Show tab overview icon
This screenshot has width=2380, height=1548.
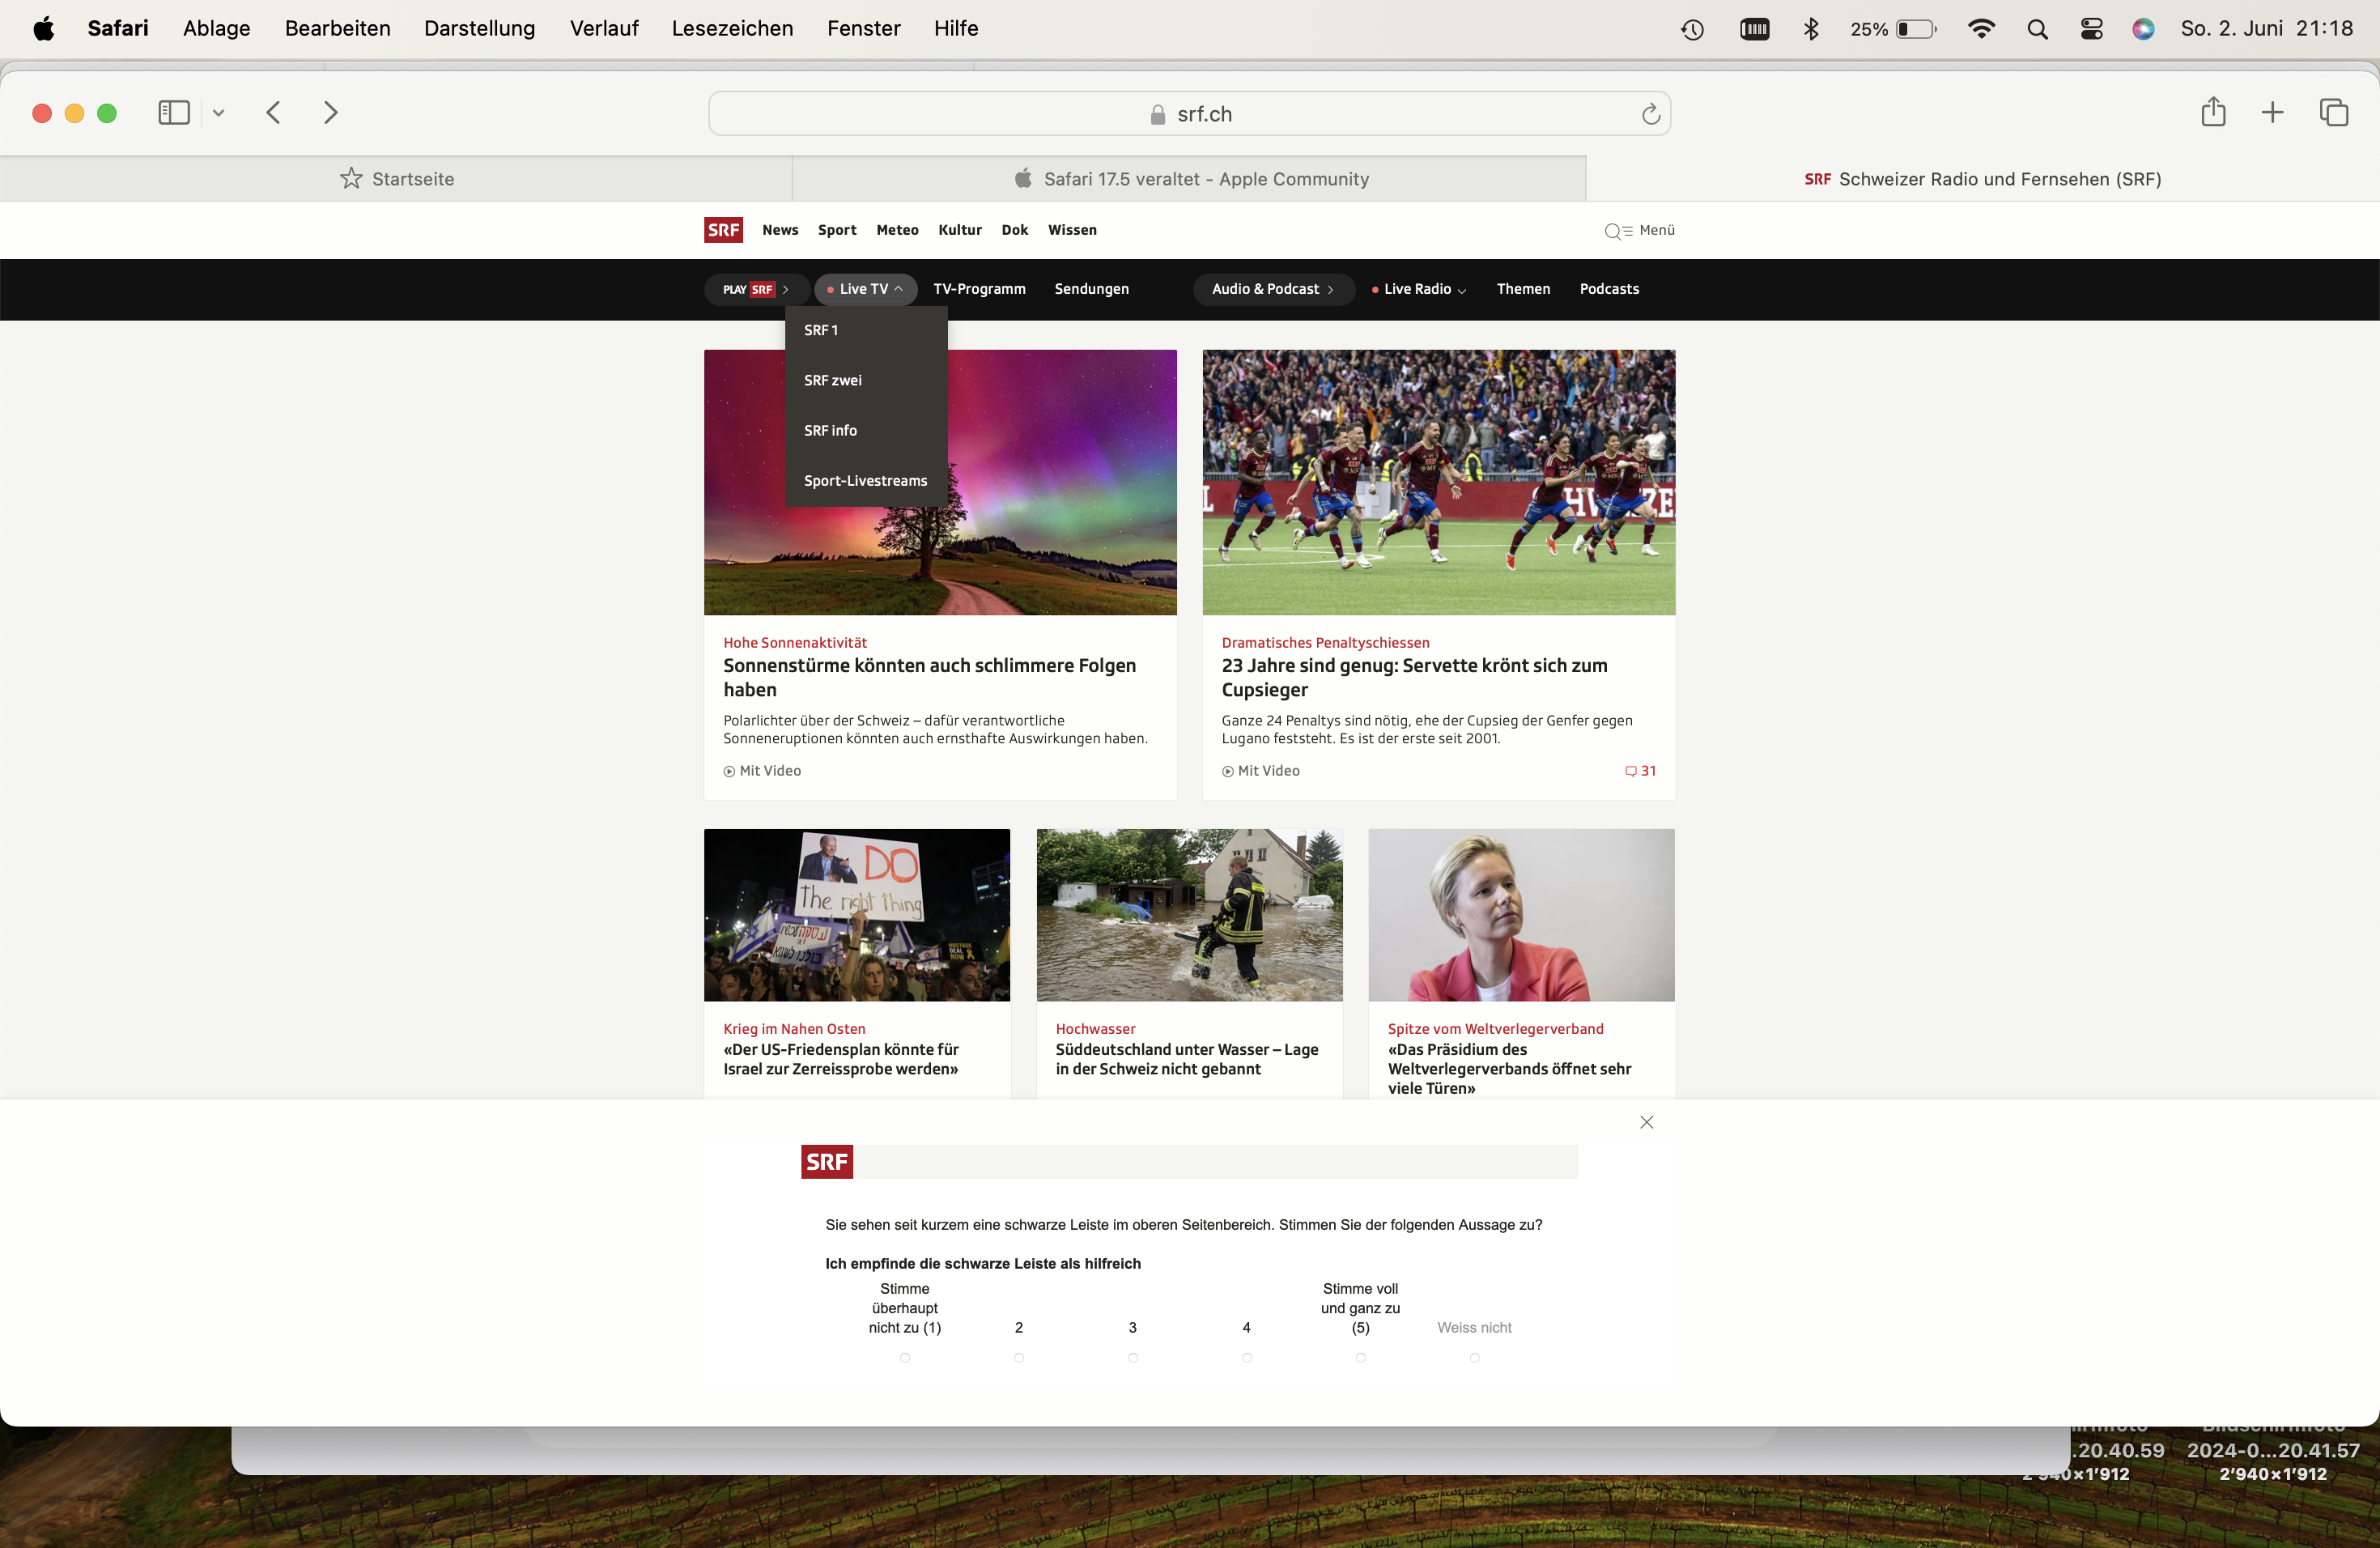pos(2333,112)
